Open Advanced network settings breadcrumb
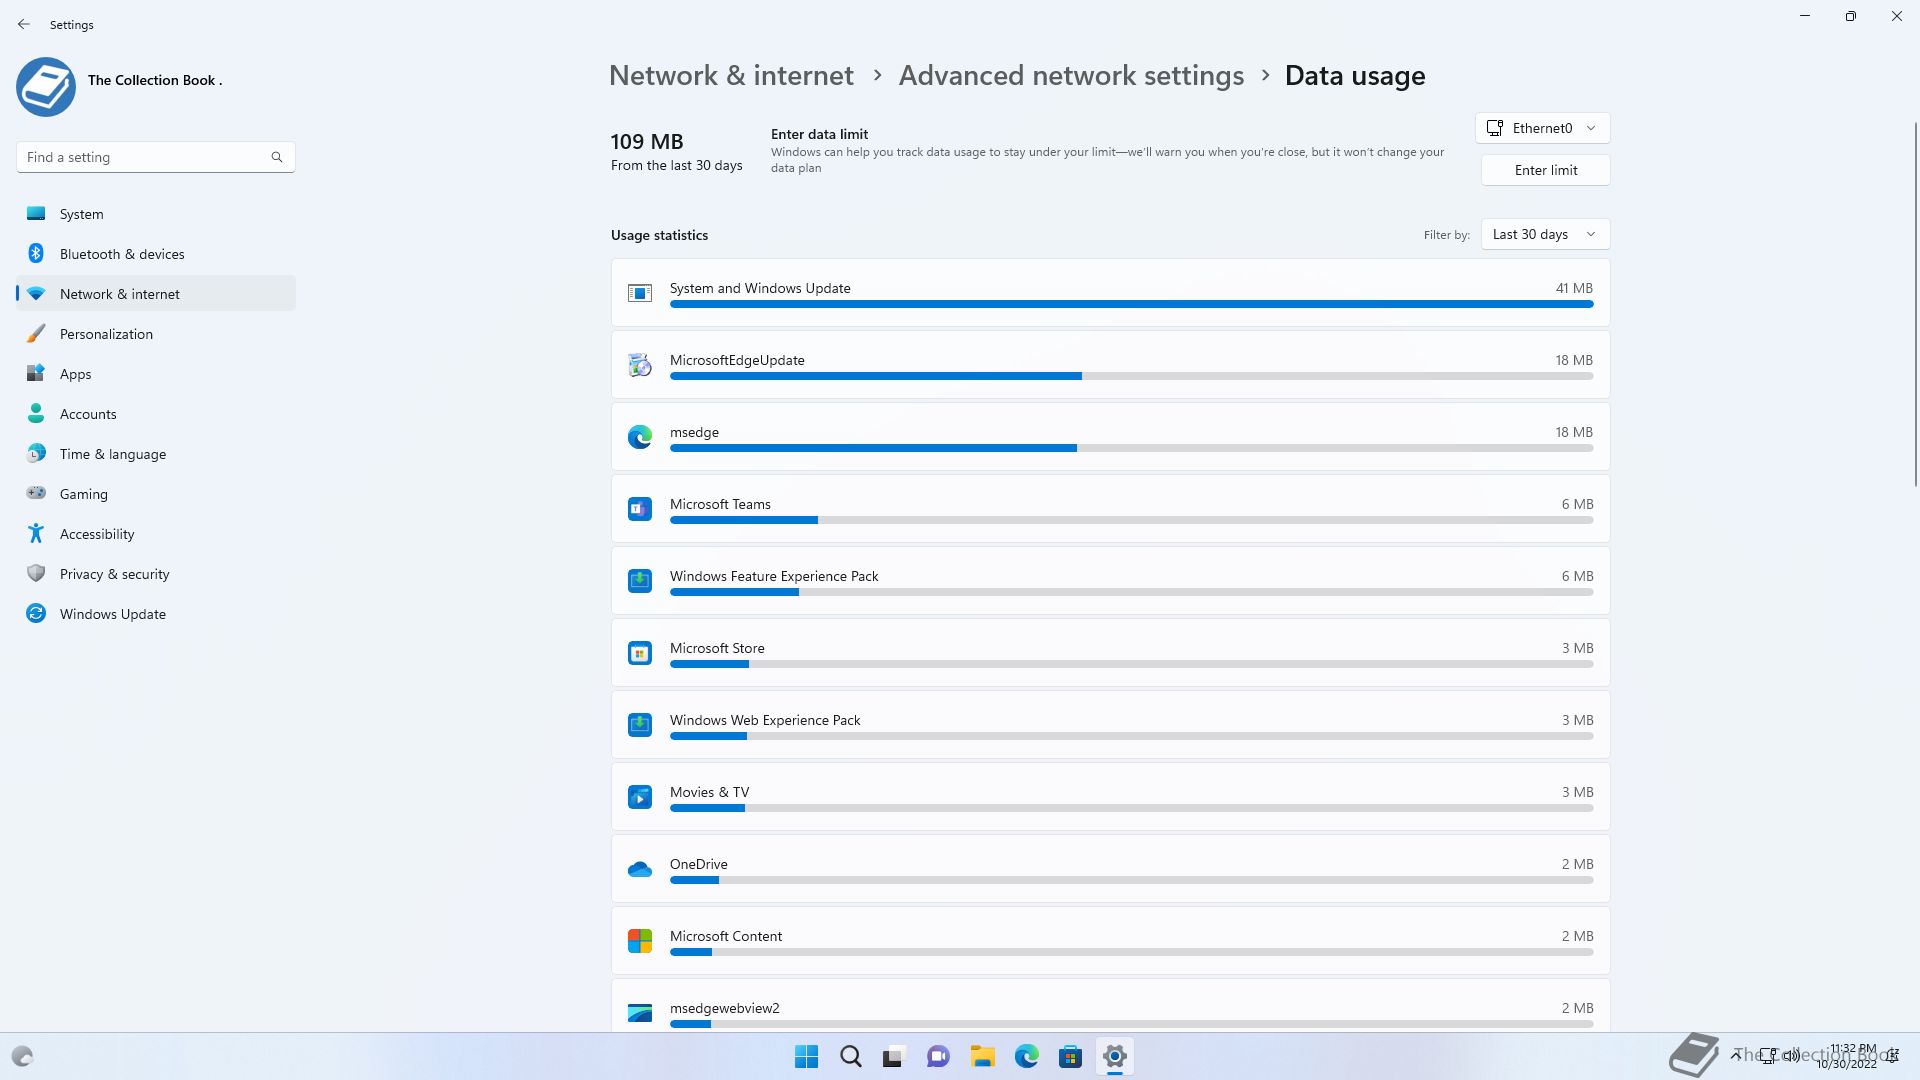This screenshot has width=1920, height=1080. (x=1071, y=75)
